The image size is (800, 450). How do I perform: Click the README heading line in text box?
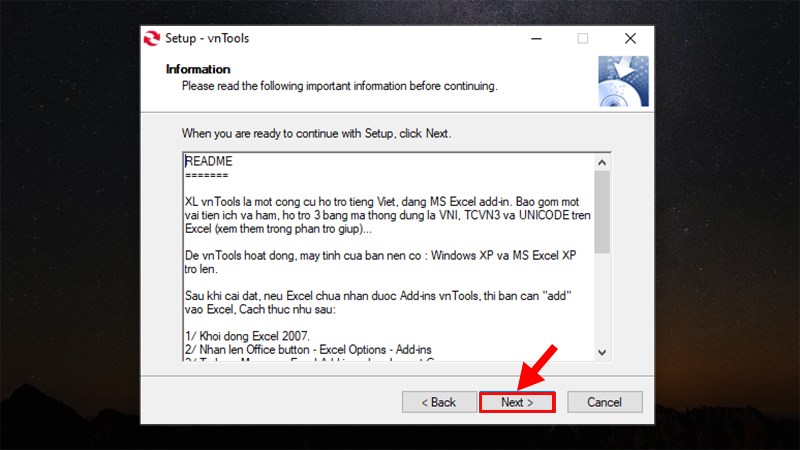[209, 160]
